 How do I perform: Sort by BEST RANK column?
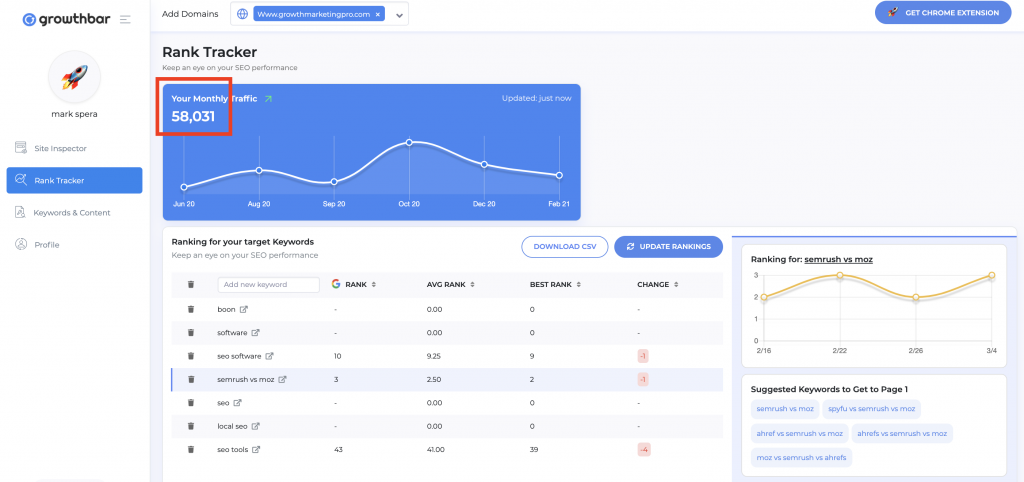[556, 285]
